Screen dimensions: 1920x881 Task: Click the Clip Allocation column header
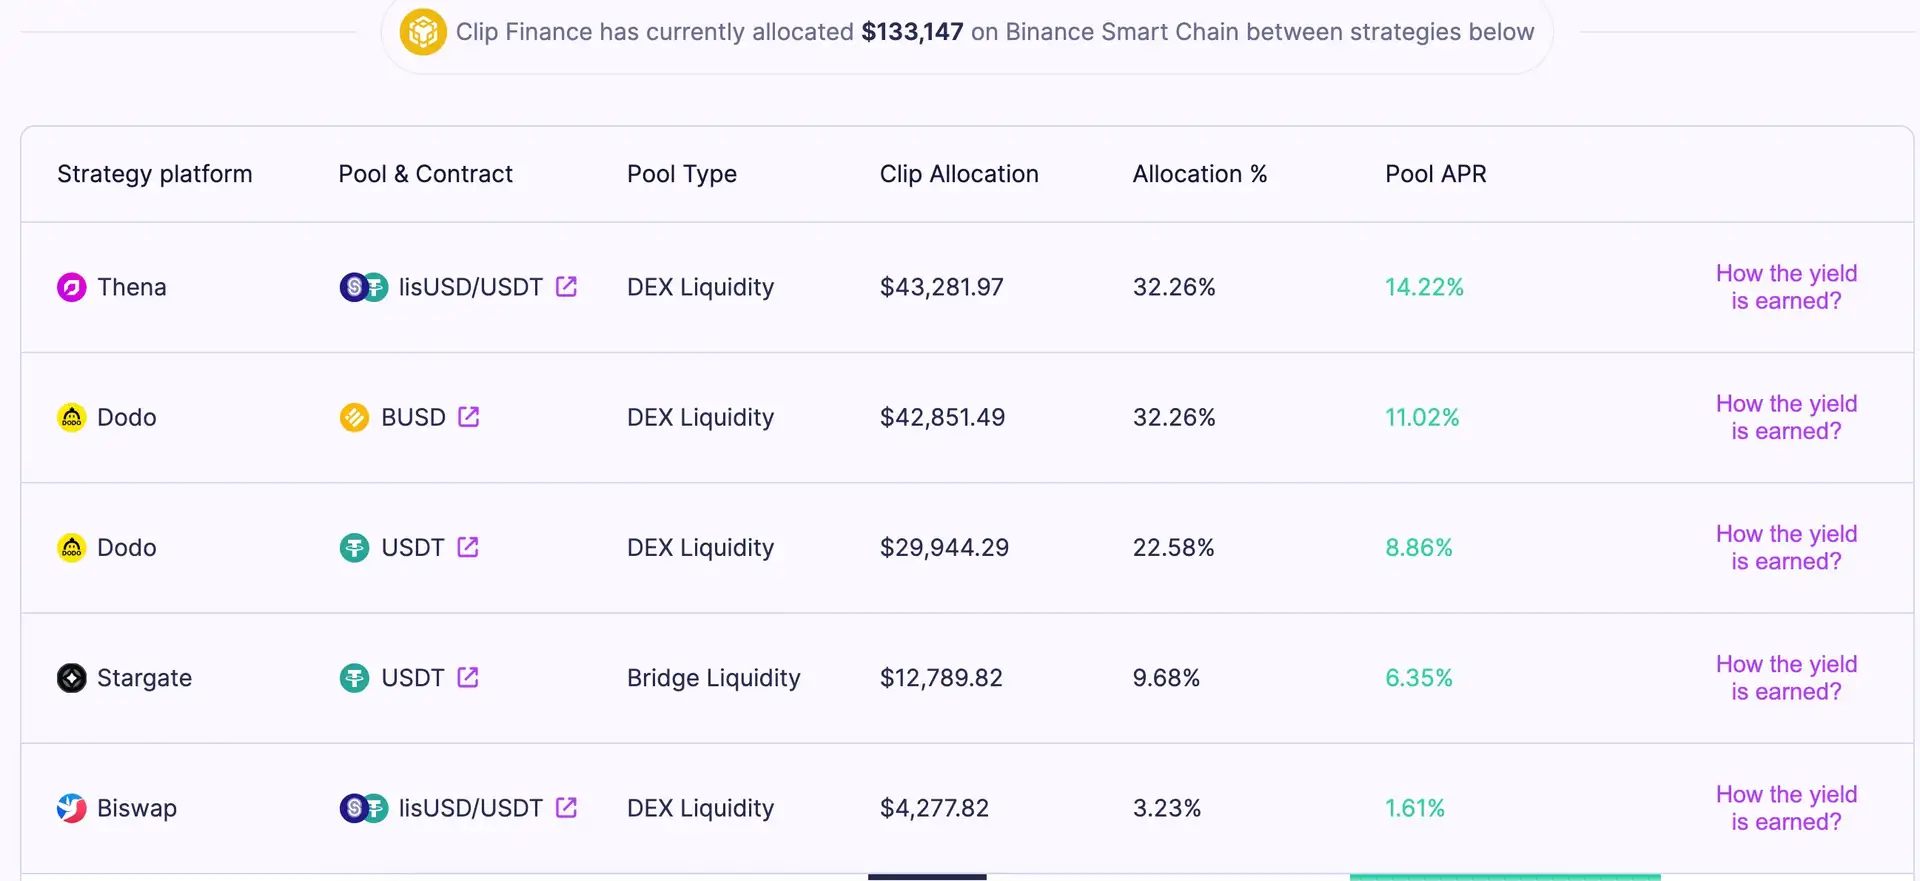tap(958, 174)
